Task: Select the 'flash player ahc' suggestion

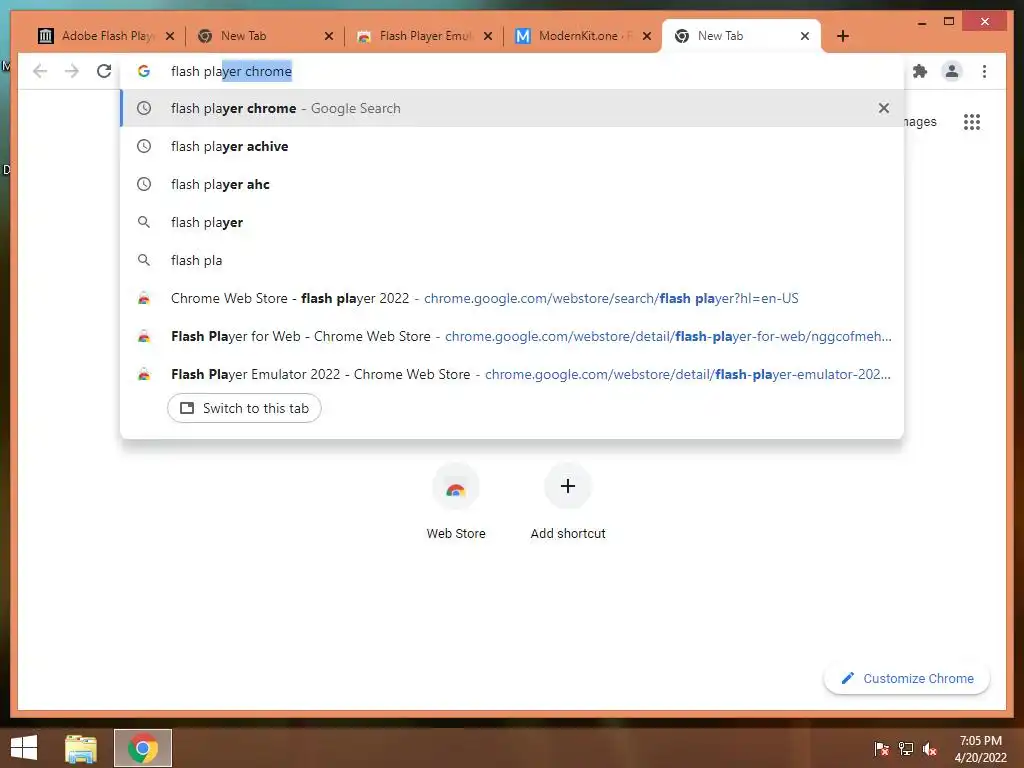Action: coord(512,184)
